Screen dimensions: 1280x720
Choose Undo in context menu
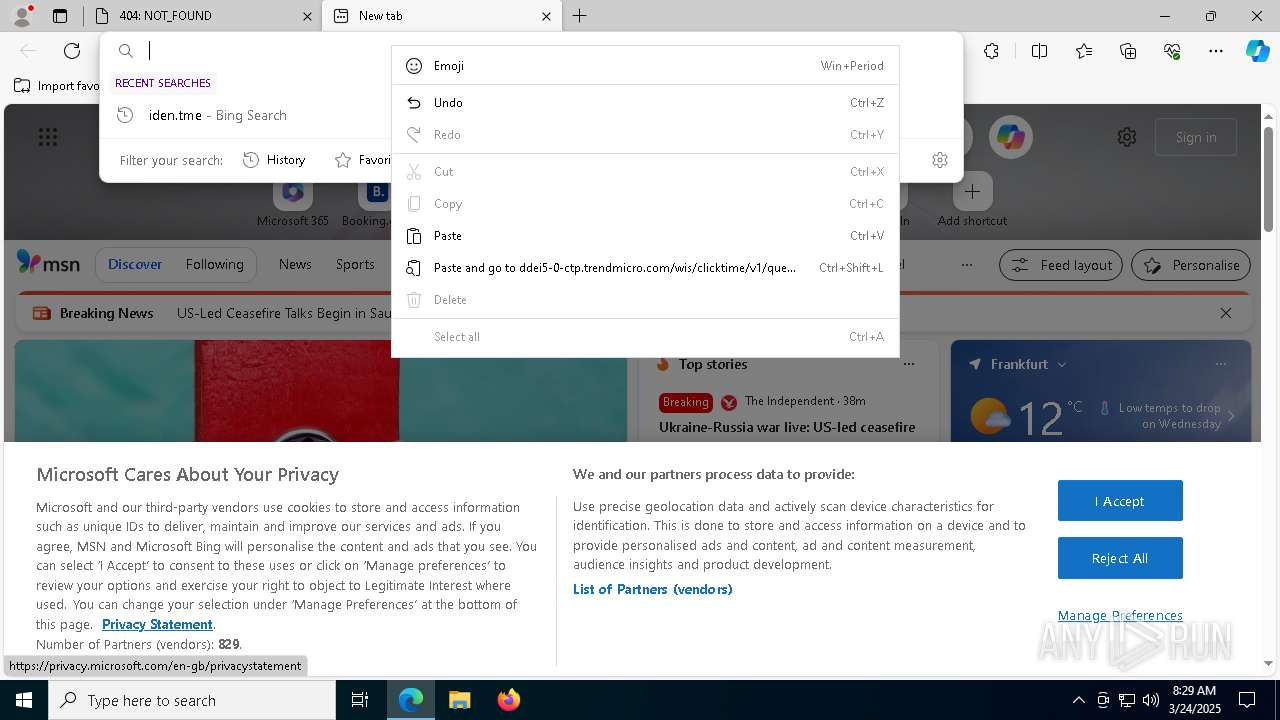tap(645, 103)
